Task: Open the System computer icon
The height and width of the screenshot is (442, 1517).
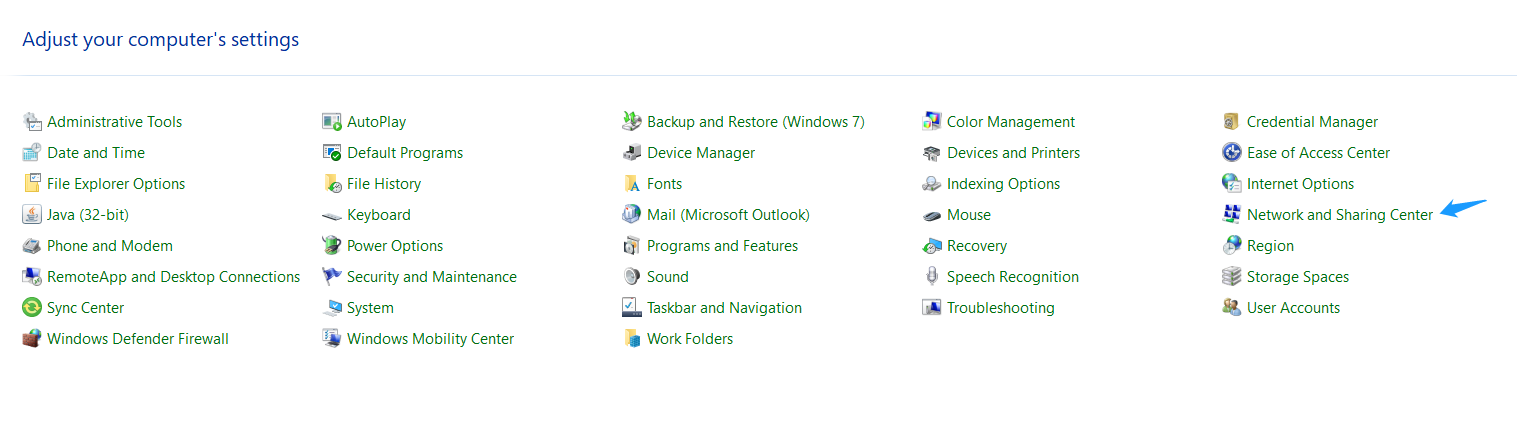Action: point(331,308)
